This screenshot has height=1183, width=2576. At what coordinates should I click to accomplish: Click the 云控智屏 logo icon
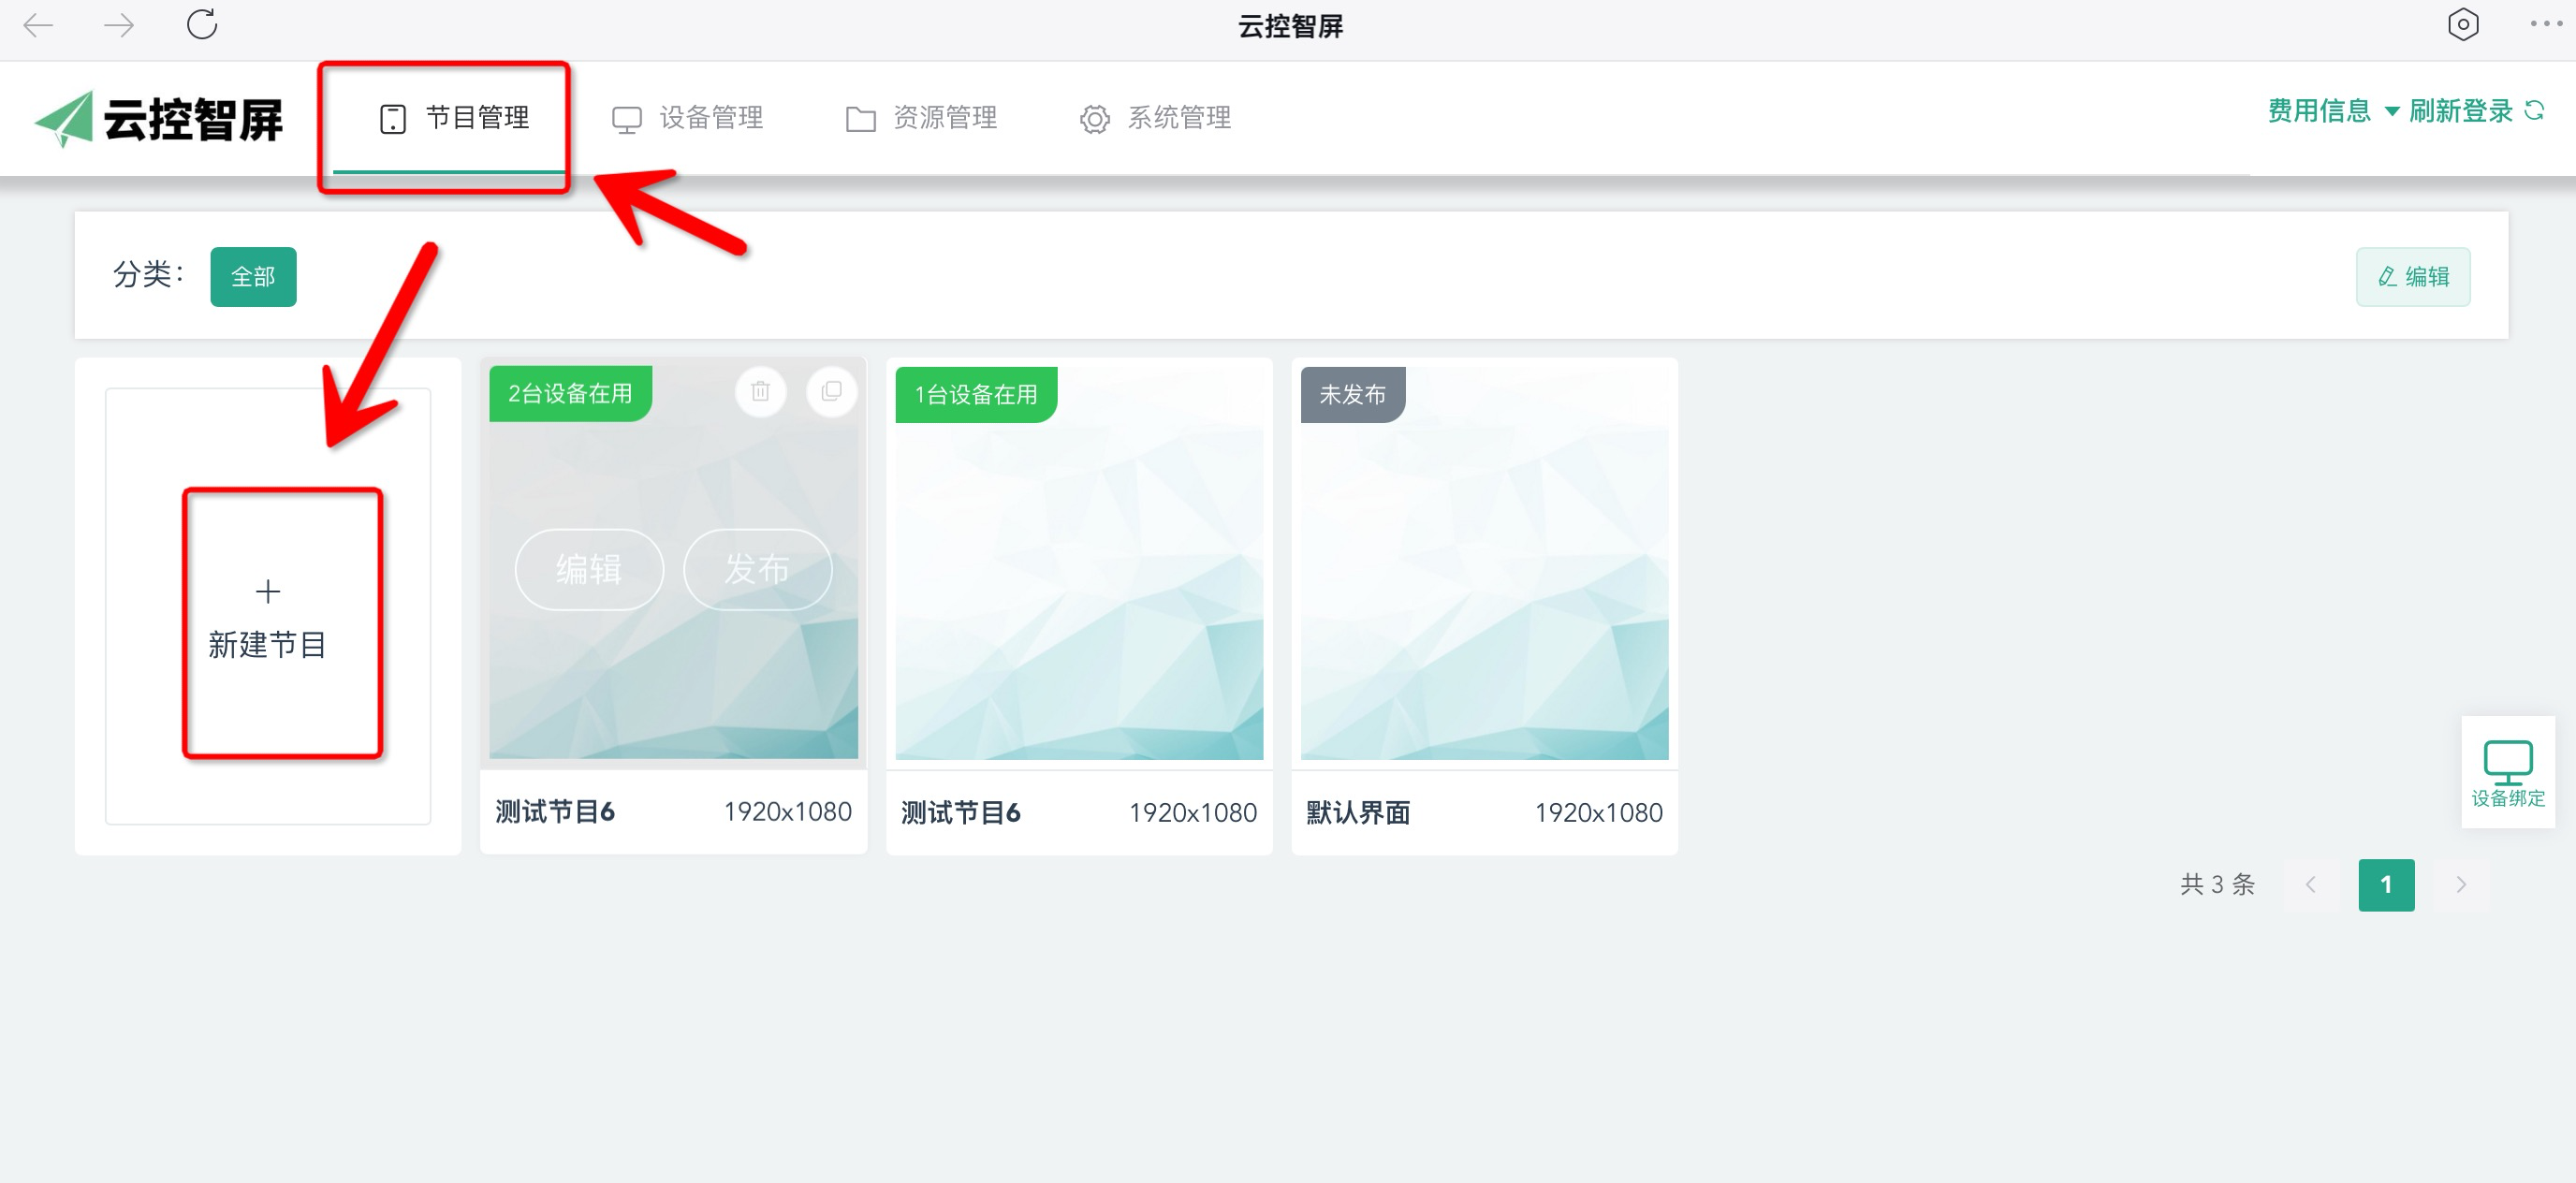[66, 118]
